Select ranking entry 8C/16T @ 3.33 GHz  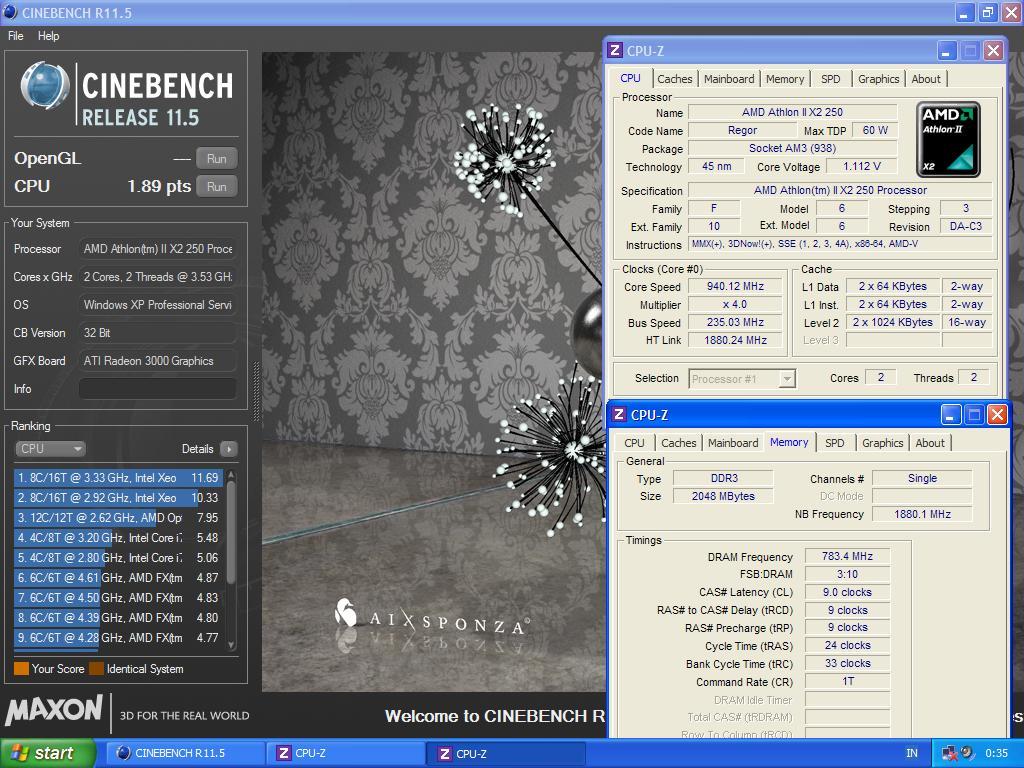119,478
